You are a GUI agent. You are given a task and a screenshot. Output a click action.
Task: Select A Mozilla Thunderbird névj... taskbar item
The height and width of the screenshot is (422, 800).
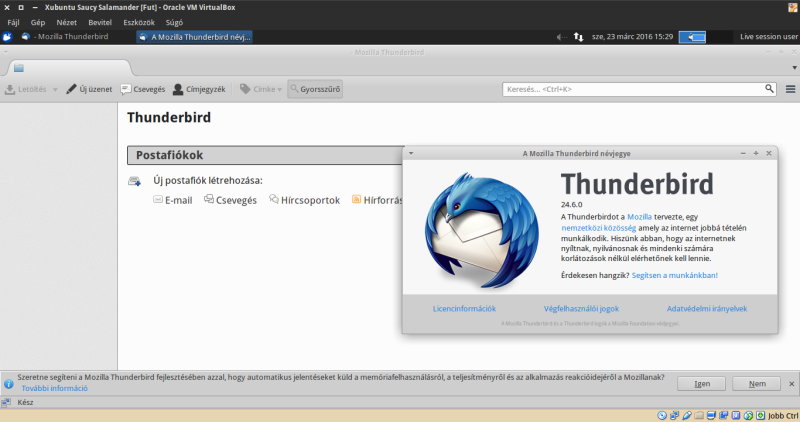(194, 37)
